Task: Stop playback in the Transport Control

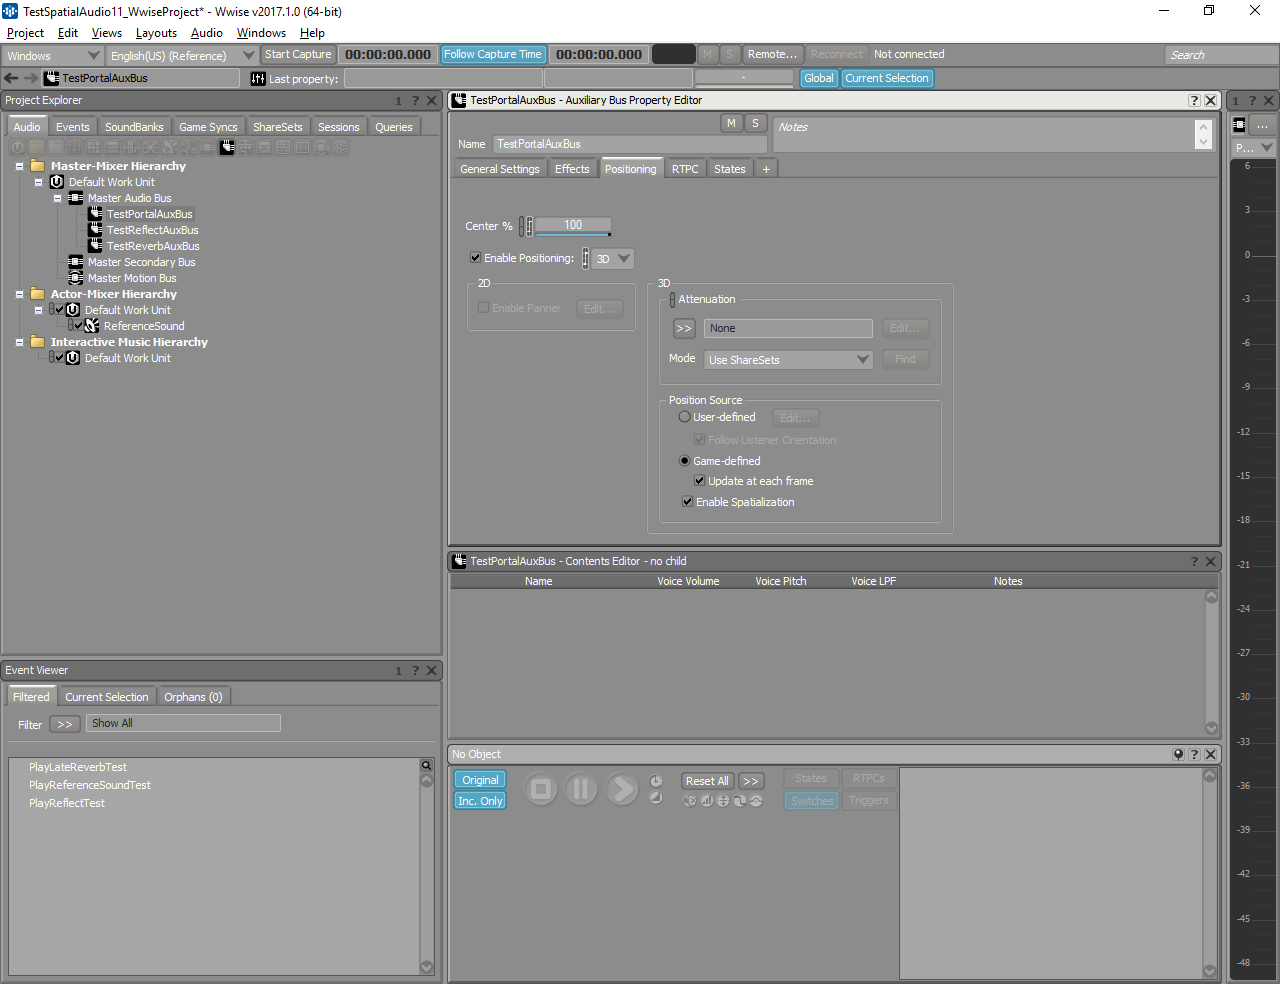Action: [x=541, y=790]
